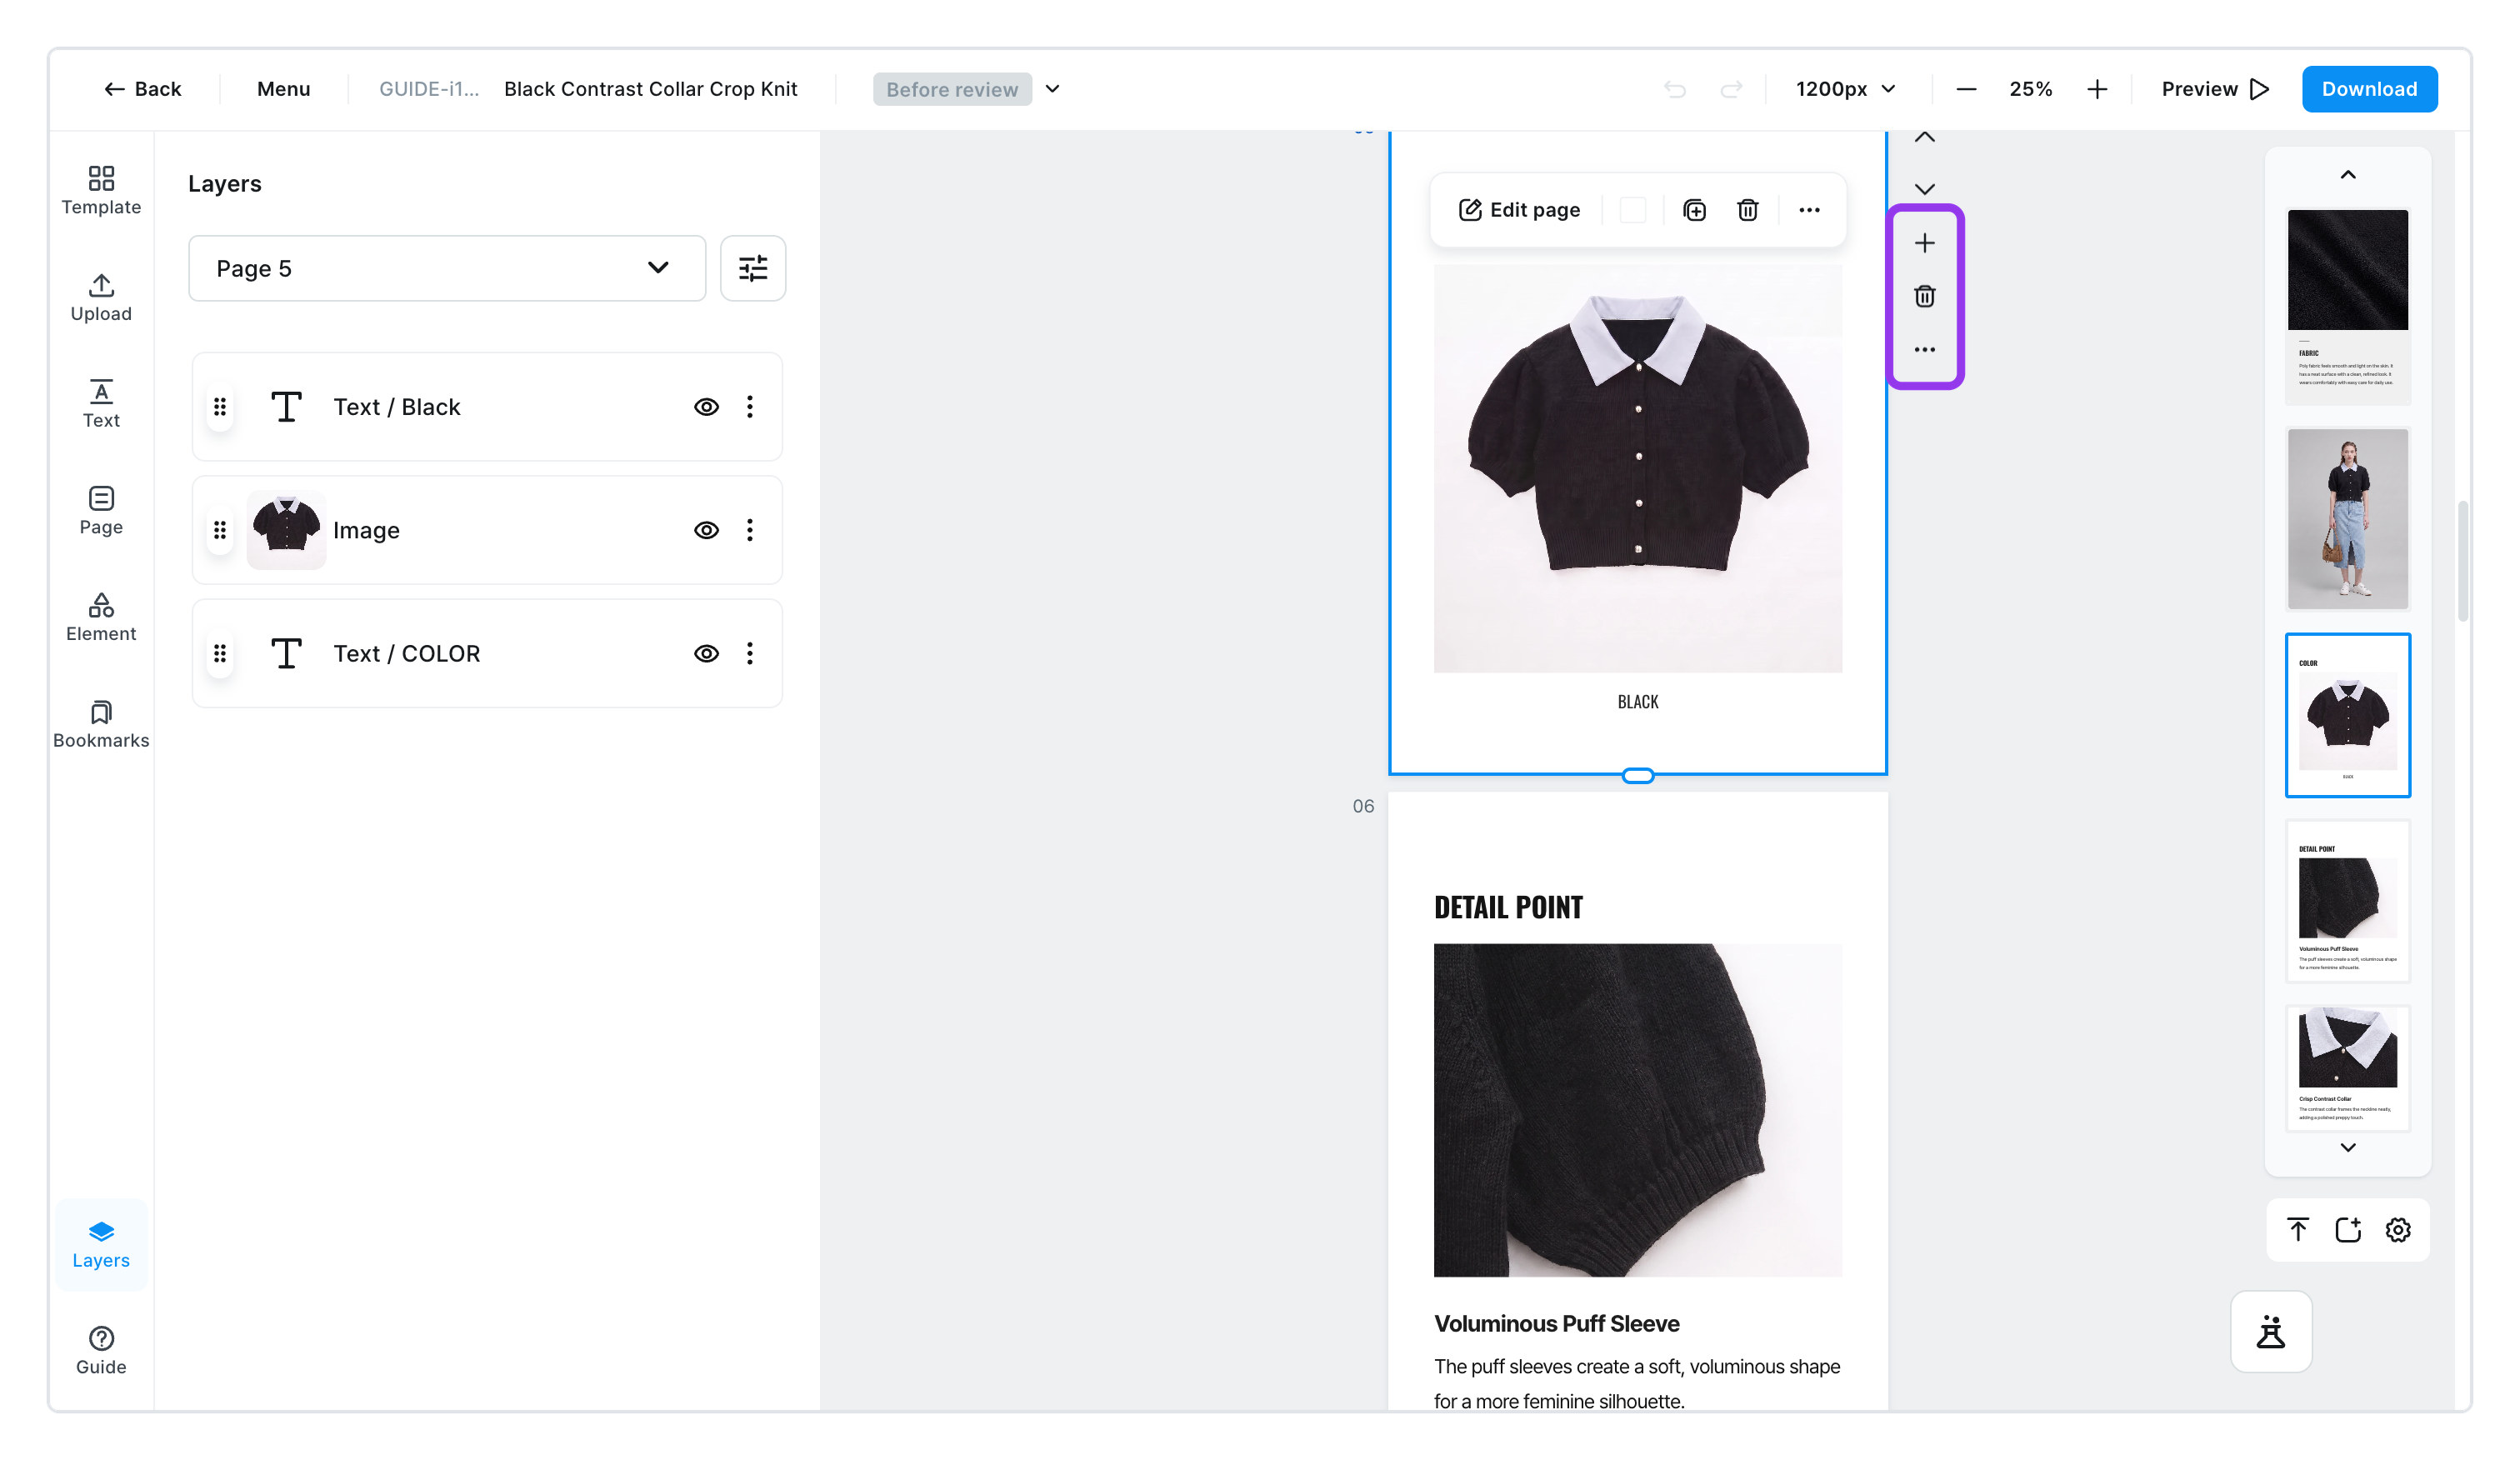The width and height of the screenshot is (2520, 1460).
Task: Click the scroll-to-top arrow icon
Action: [2298, 1229]
